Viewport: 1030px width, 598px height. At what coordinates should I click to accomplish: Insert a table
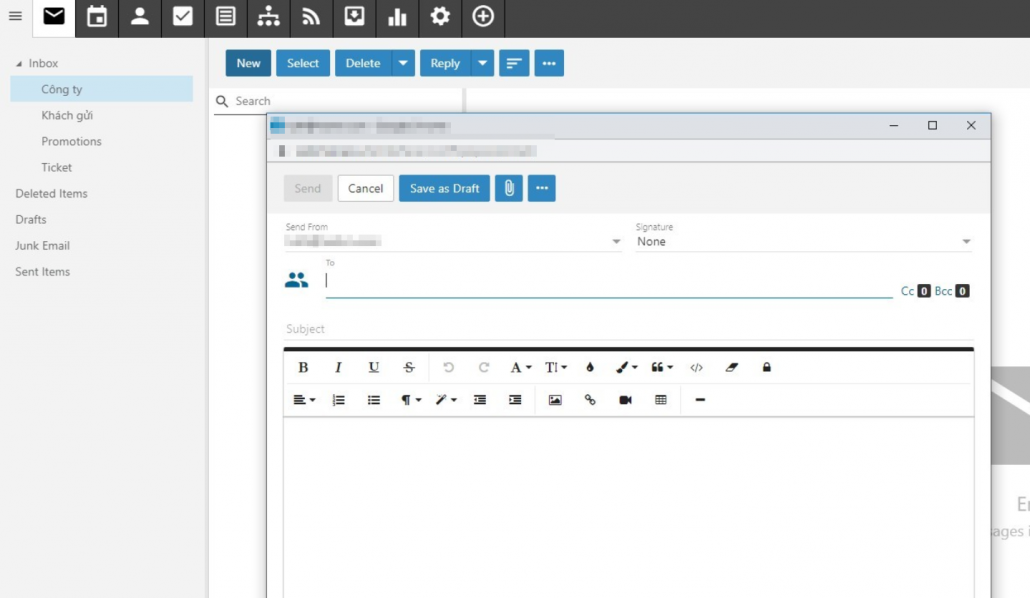661,400
